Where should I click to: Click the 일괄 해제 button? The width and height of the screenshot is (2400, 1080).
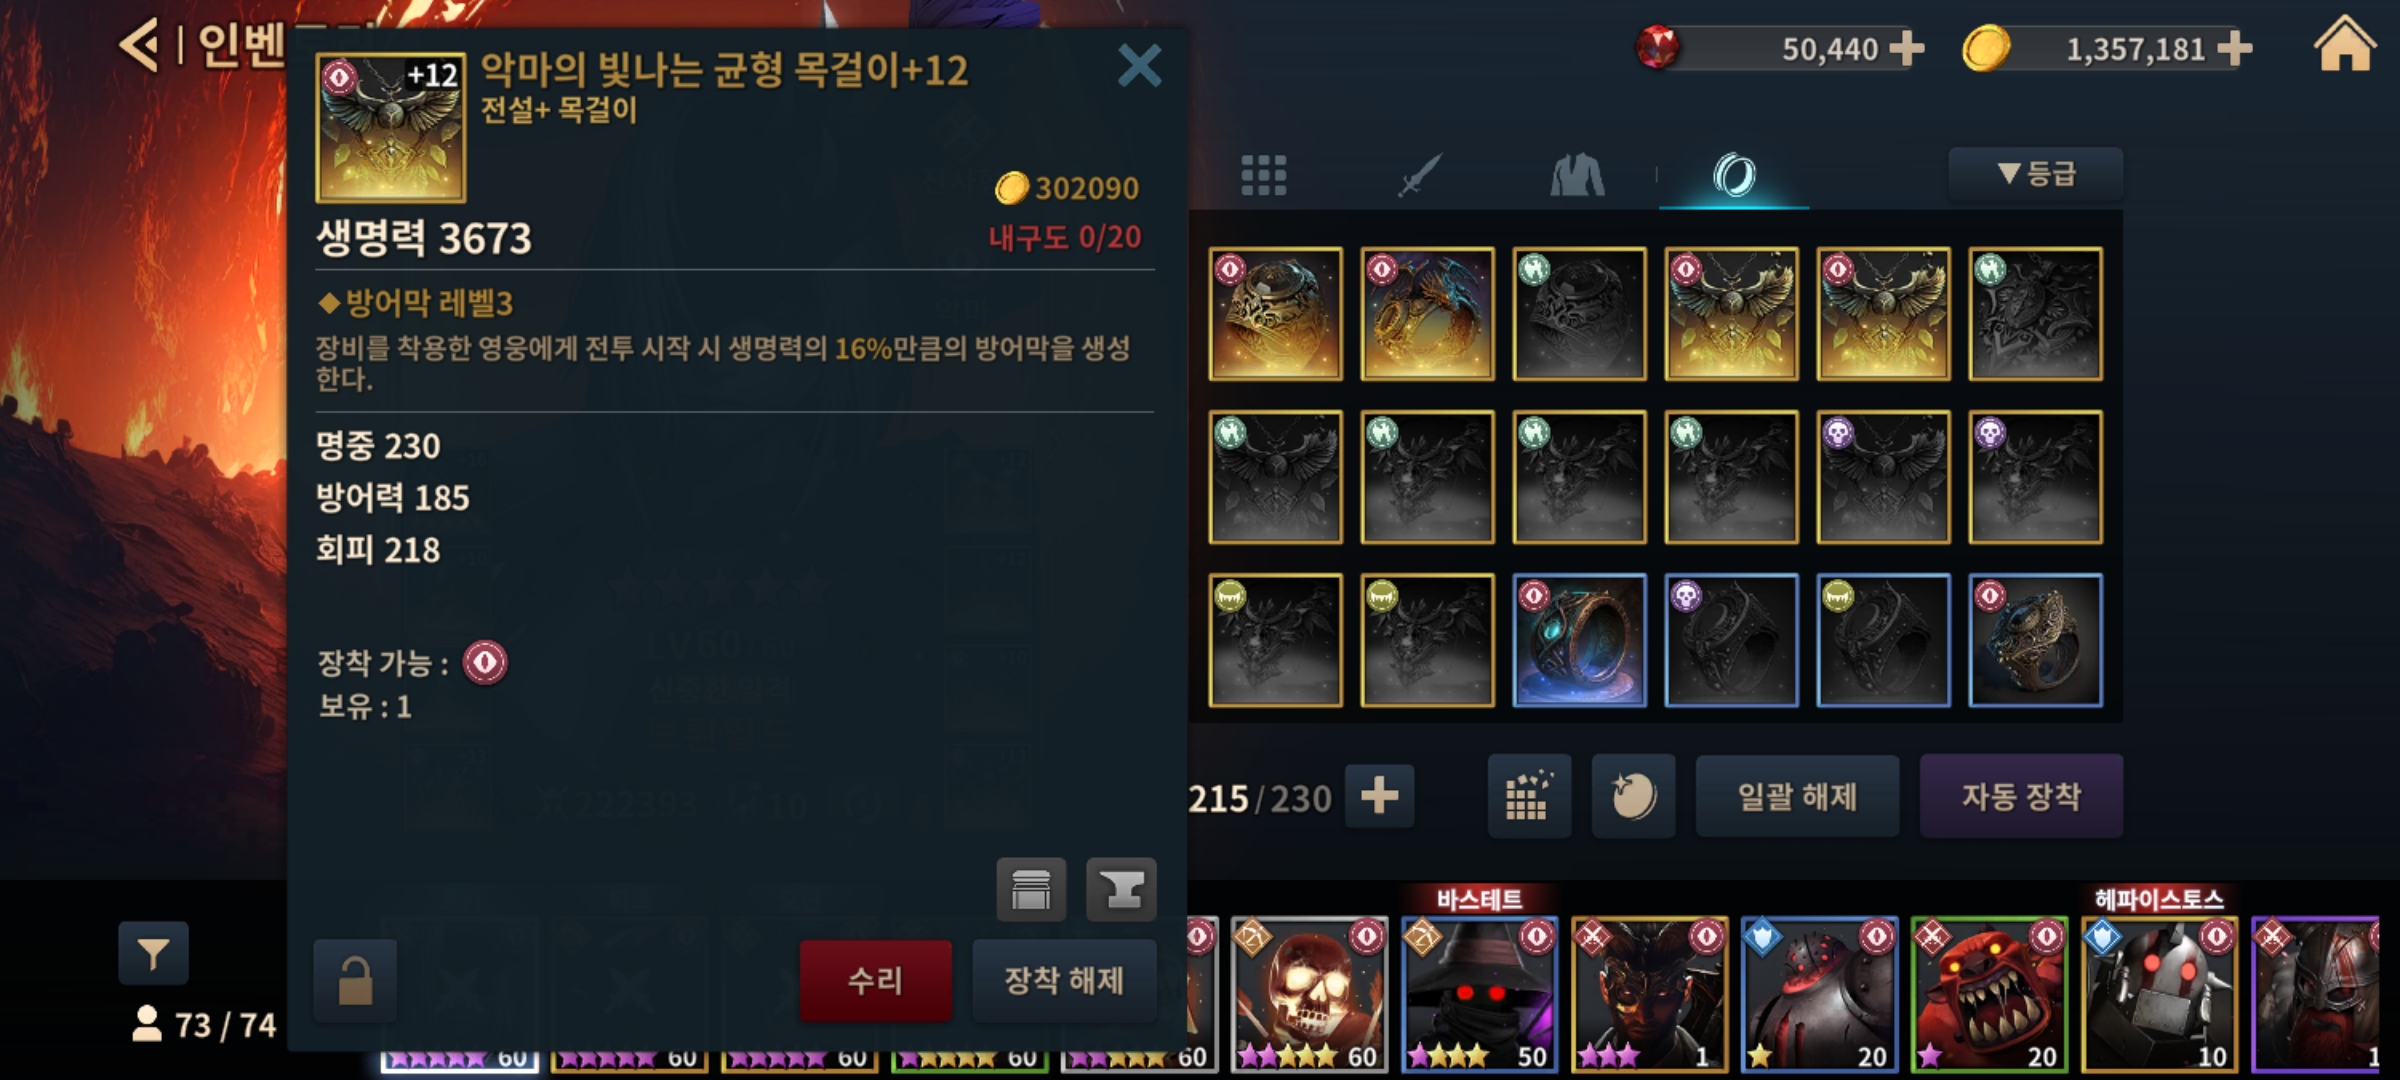[x=1797, y=797]
